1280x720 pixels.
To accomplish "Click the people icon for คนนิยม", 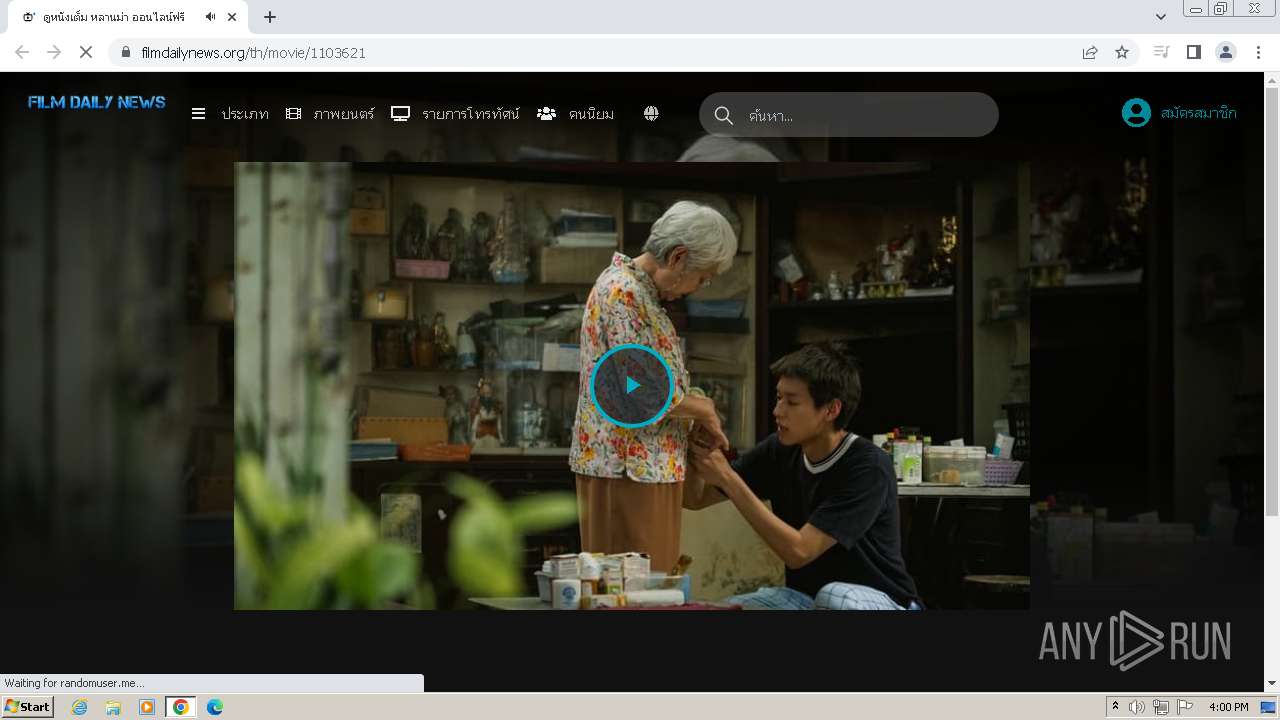I will (546, 114).
